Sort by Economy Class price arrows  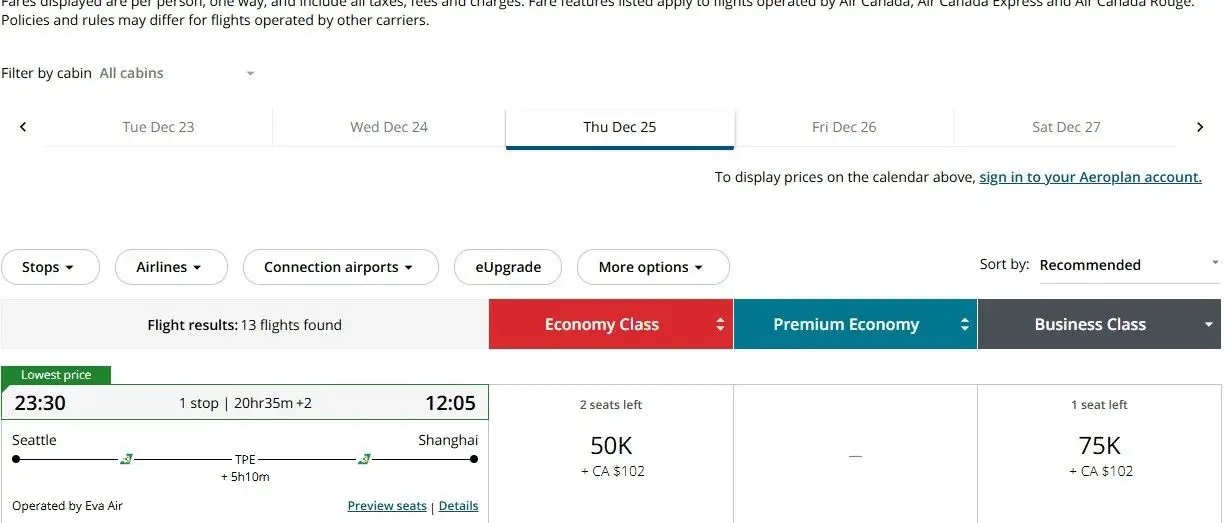tap(720, 324)
